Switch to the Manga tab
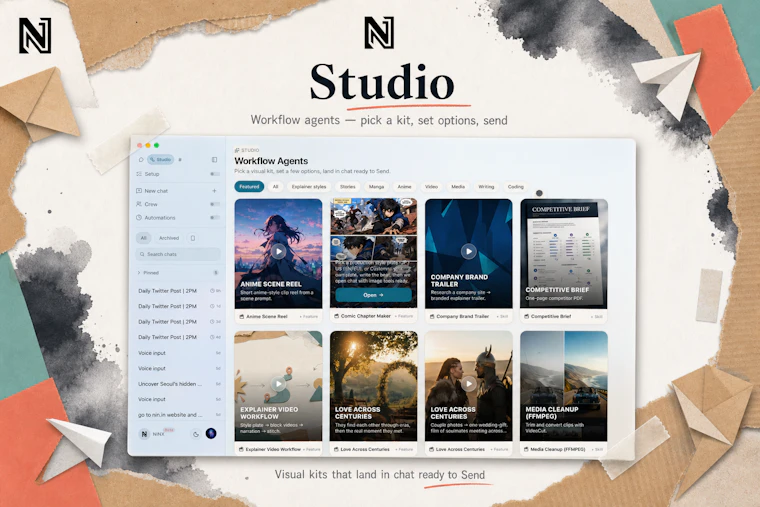The image size is (760, 507). (376, 187)
